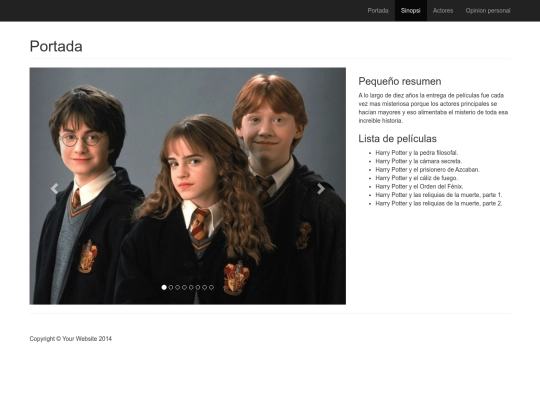Click the Harry Potter trio carousel image
540x405 pixels.
click(x=188, y=186)
